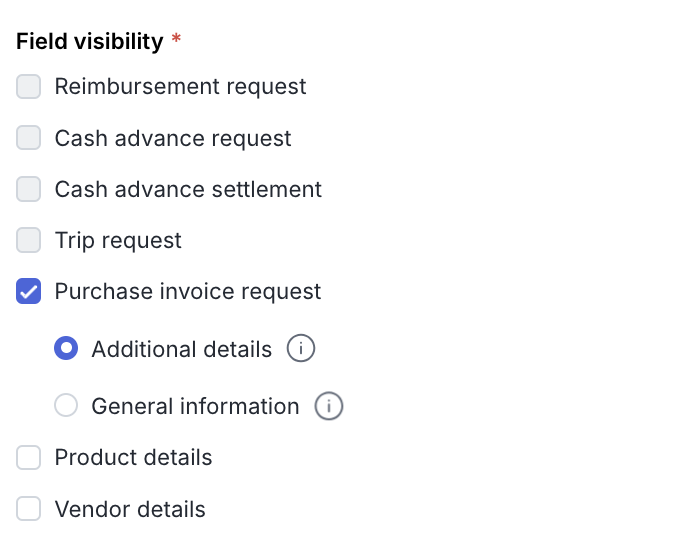The image size is (680, 548).
Task: Tick the Cash advance request checkbox
Action: click(29, 138)
